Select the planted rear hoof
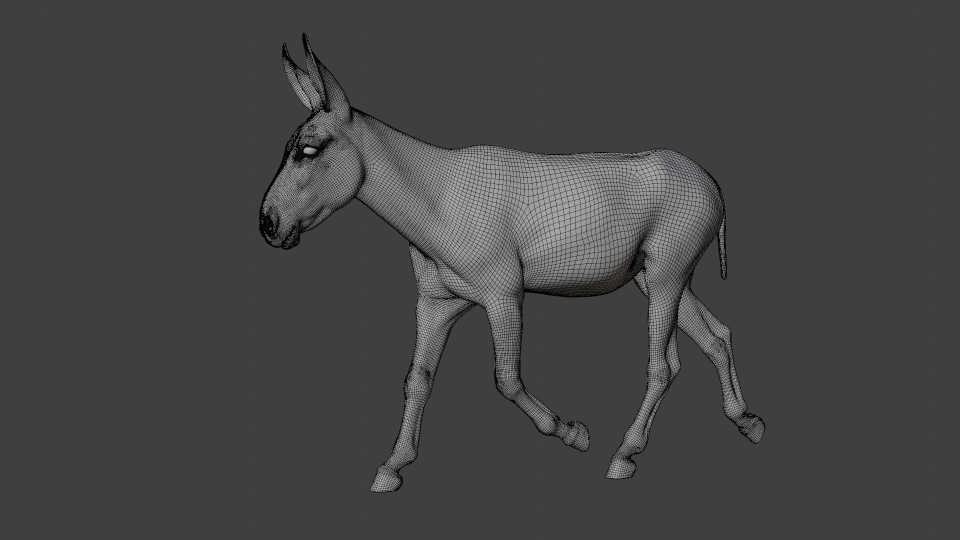Viewport: 960px width, 540px height. click(x=625, y=467)
